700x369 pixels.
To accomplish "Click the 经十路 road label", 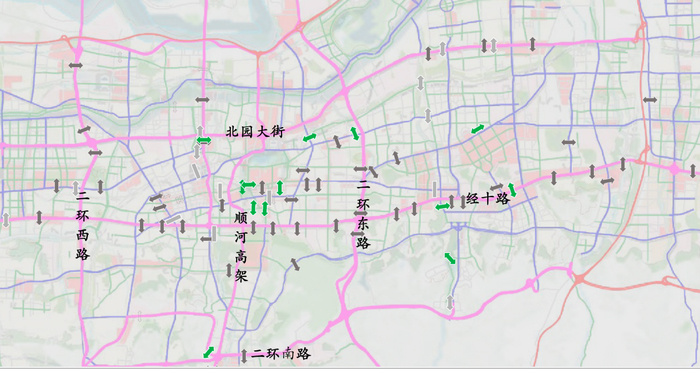I will point(488,199).
